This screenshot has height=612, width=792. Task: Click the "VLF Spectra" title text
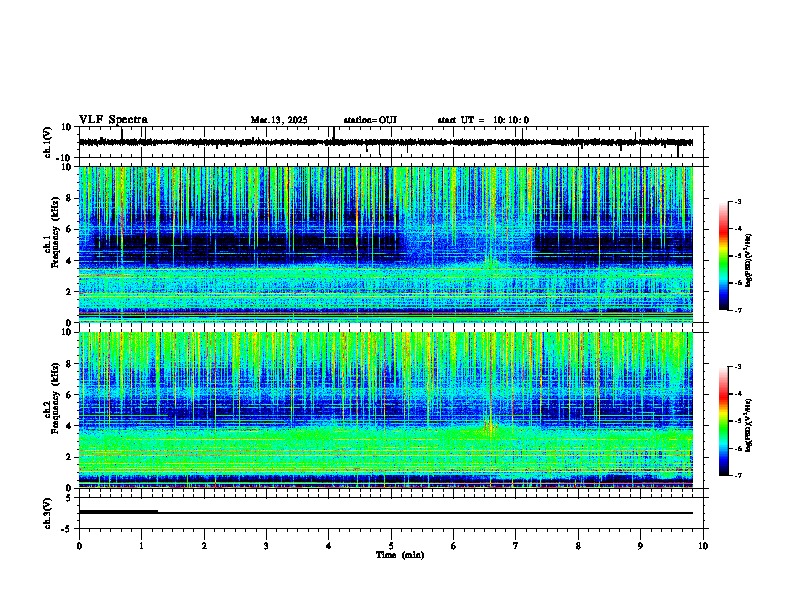[113, 120]
